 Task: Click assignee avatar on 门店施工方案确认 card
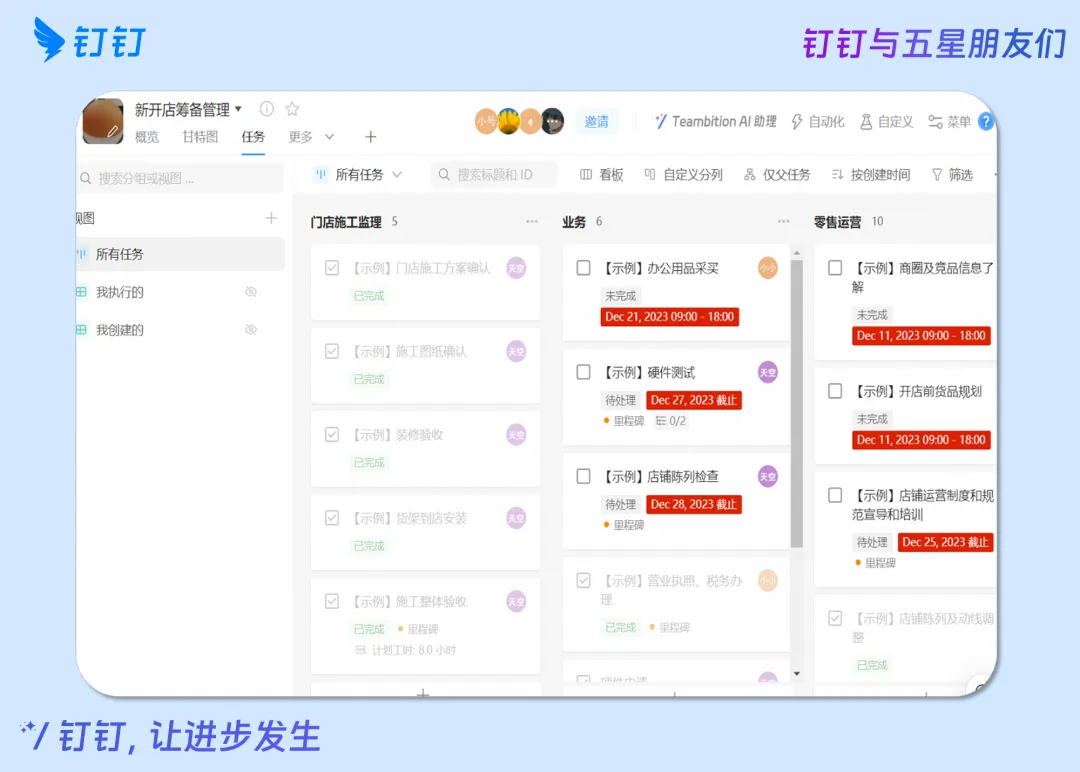pyautogui.click(x=517, y=268)
